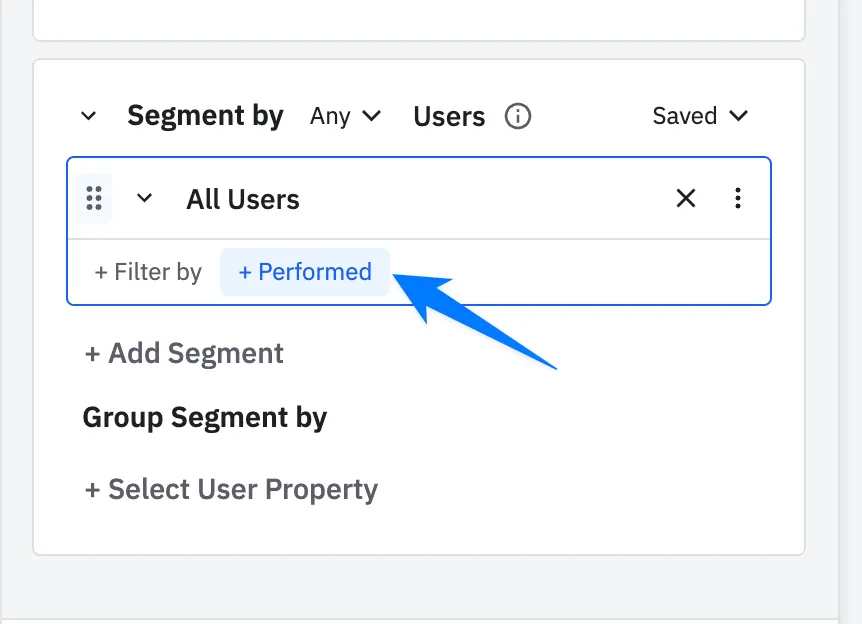Open the Saved segments dropdown
The width and height of the screenshot is (862, 624).
(699, 116)
